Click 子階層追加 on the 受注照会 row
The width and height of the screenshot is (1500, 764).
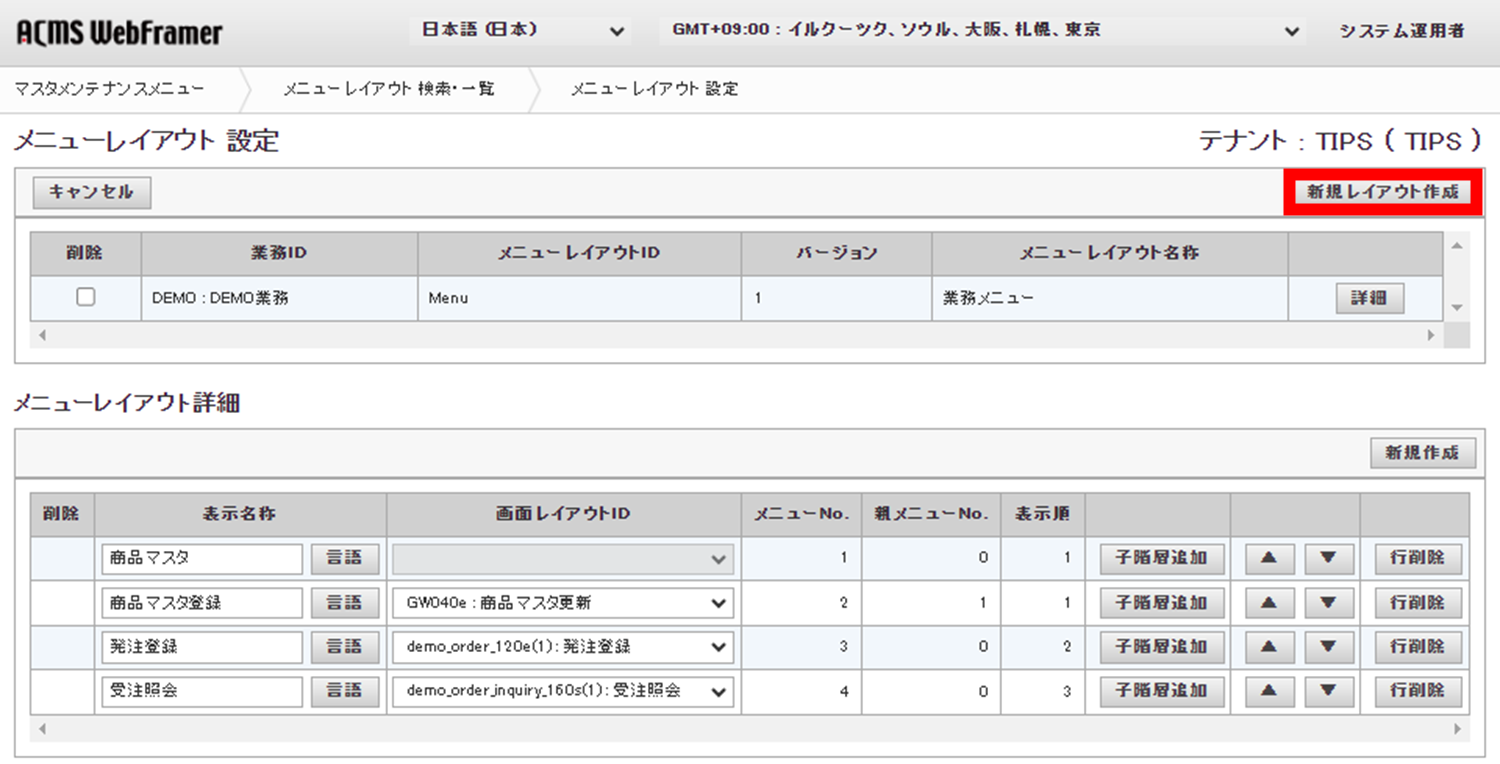pyautogui.click(x=1160, y=691)
